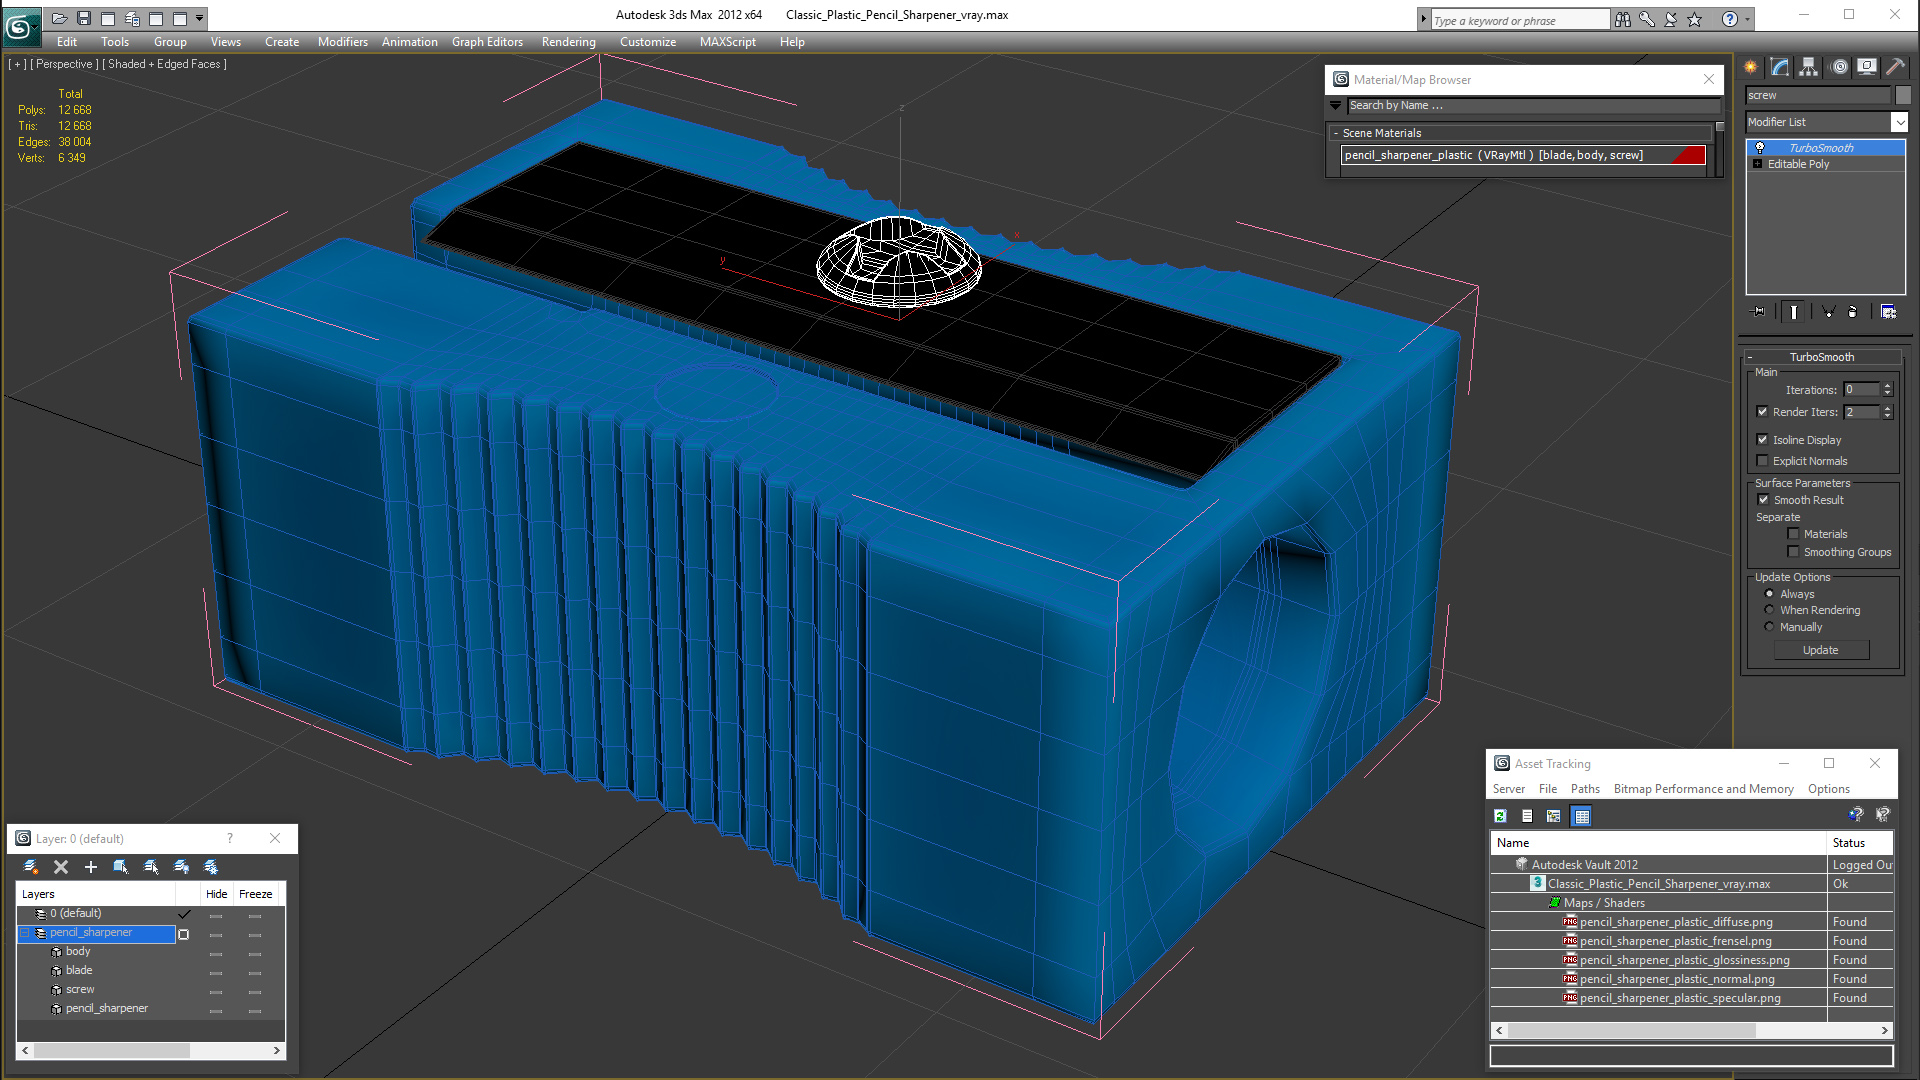
Task: Disable the Isoline Display checkbox
Action: click(x=1763, y=440)
